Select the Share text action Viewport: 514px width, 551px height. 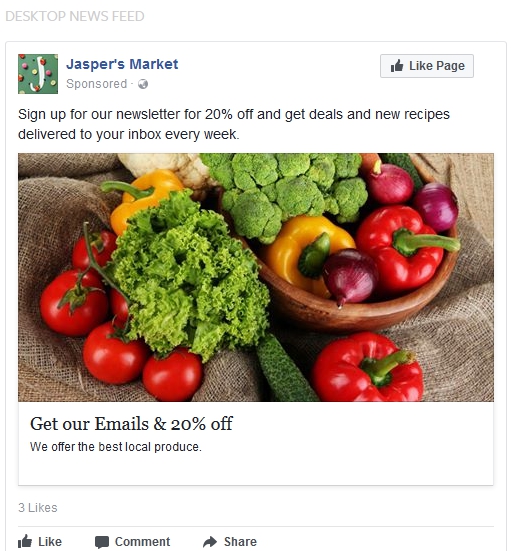[x=240, y=542]
